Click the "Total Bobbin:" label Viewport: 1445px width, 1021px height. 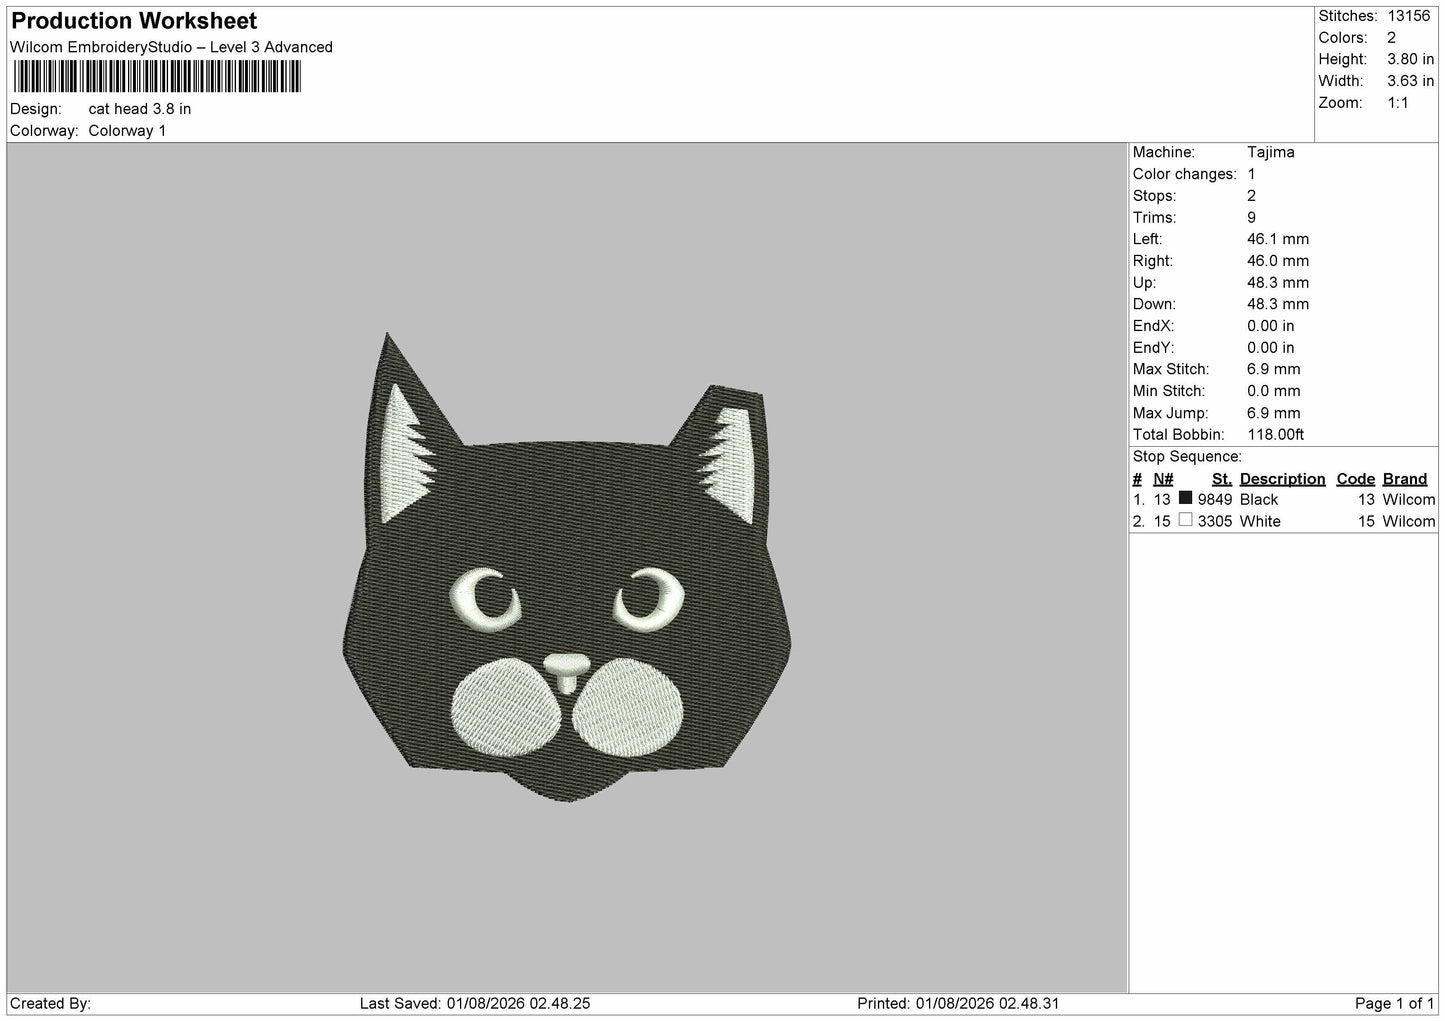coord(1179,435)
